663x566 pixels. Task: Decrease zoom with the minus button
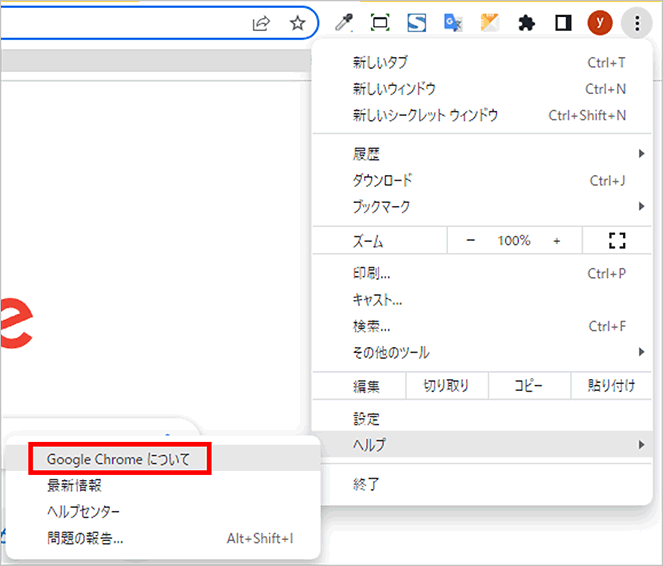click(471, 241)
